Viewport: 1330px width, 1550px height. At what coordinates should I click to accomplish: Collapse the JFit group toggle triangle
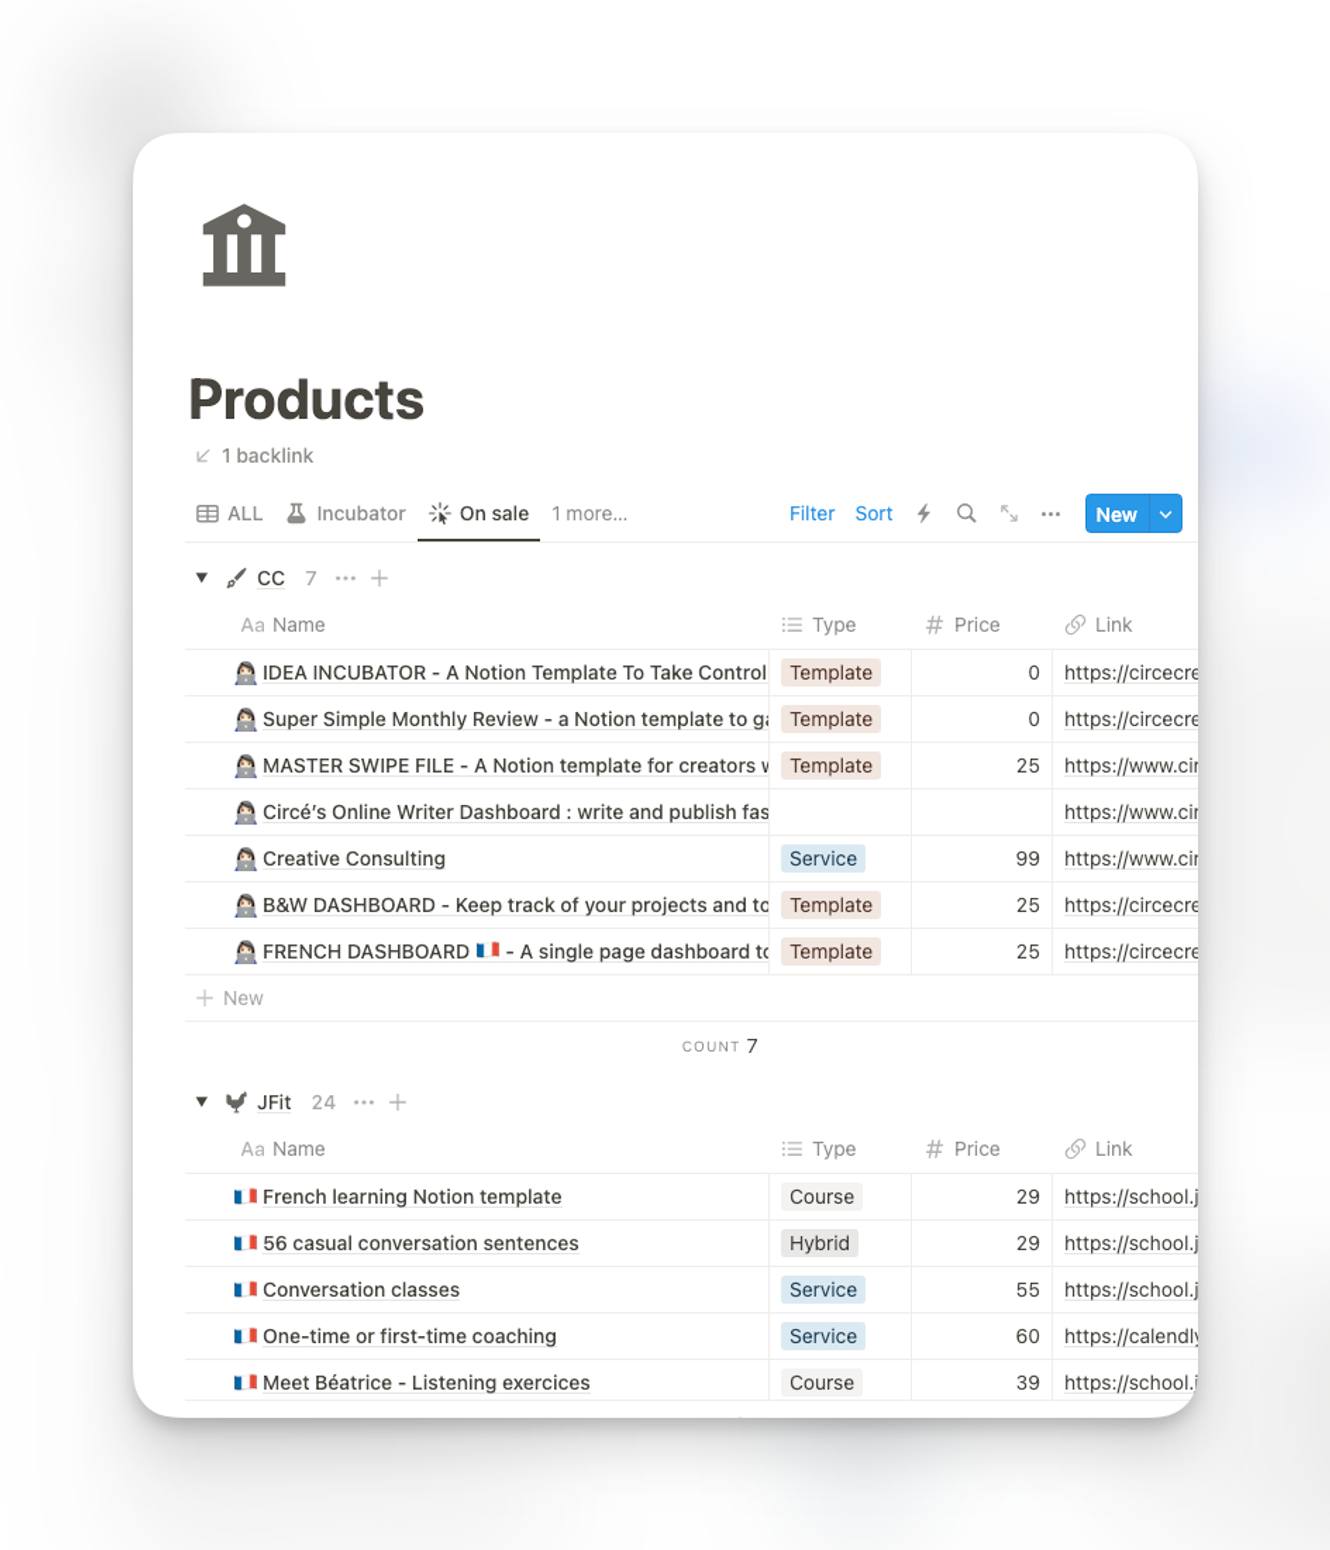click(x=202, y=1102)
